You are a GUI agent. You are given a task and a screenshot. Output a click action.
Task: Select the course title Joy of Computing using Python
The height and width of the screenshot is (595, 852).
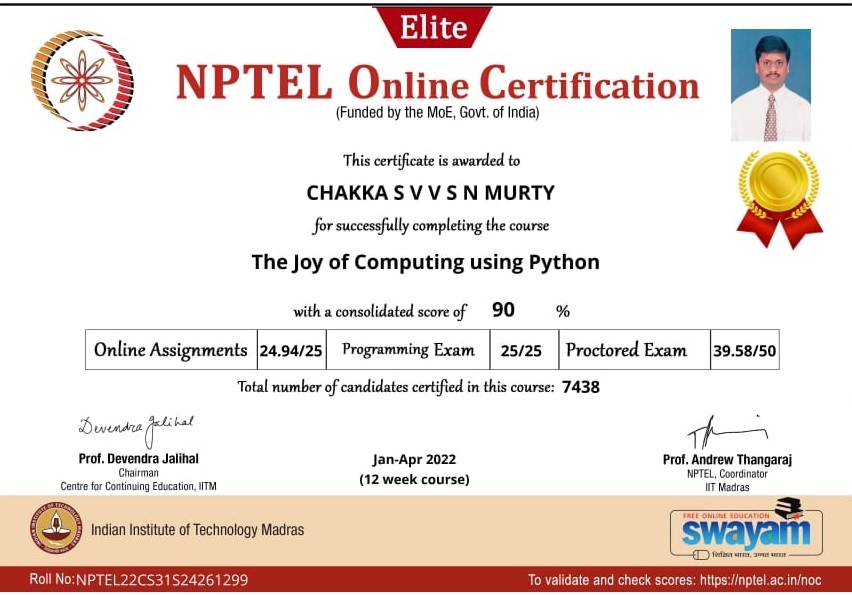425,263
